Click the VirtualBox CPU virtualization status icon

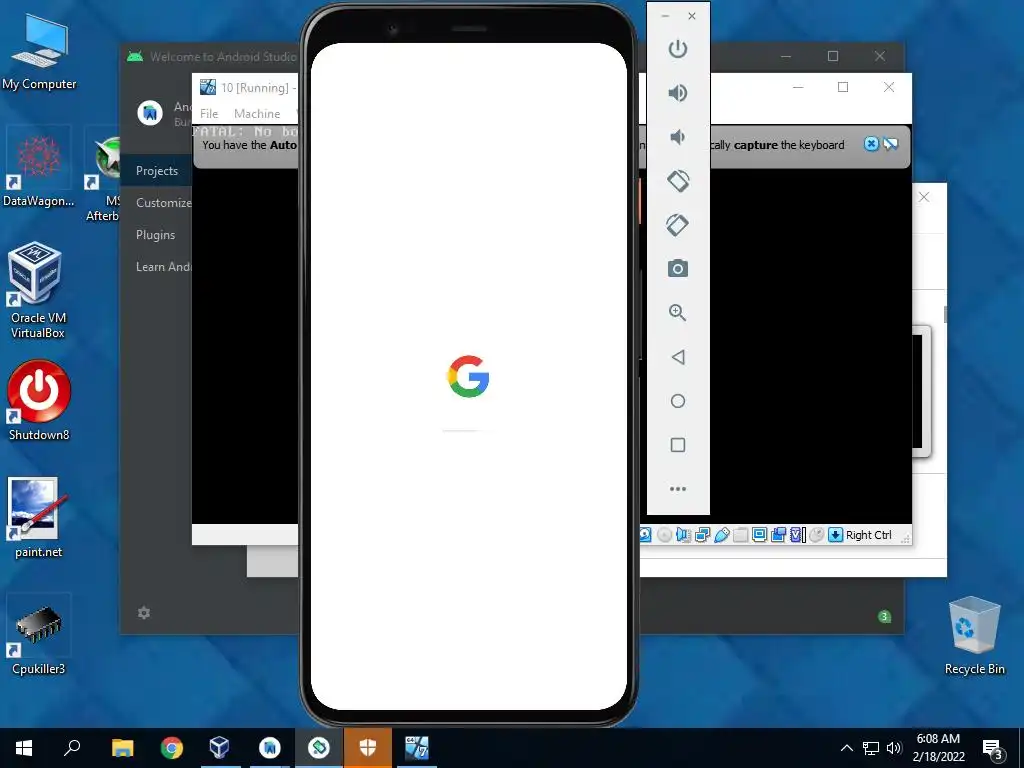(x=797, y=536)
